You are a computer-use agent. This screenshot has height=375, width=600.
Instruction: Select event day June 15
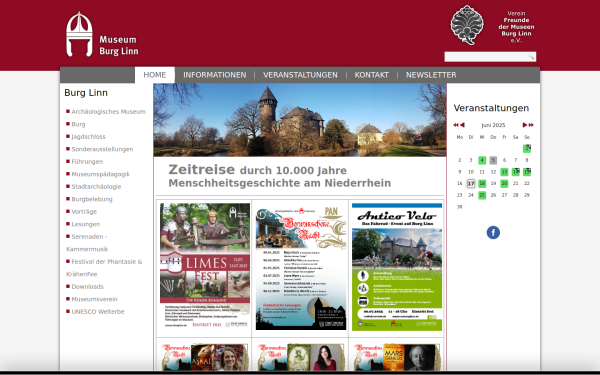(527, 172)
